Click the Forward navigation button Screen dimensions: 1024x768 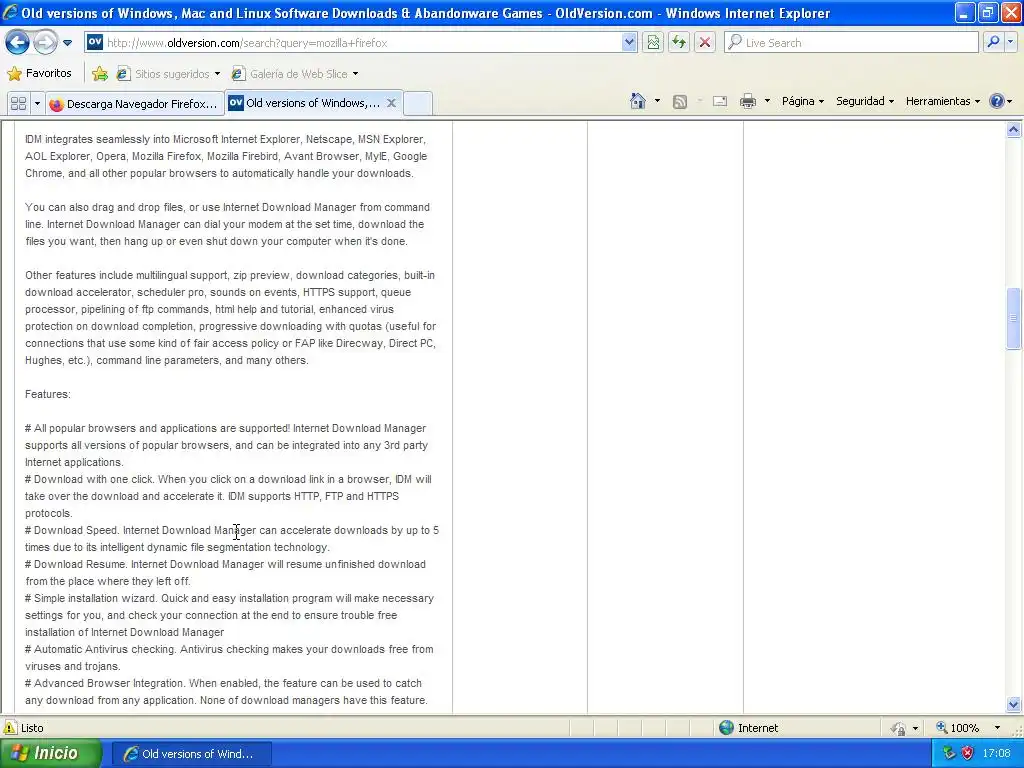[x=45, y=43]
